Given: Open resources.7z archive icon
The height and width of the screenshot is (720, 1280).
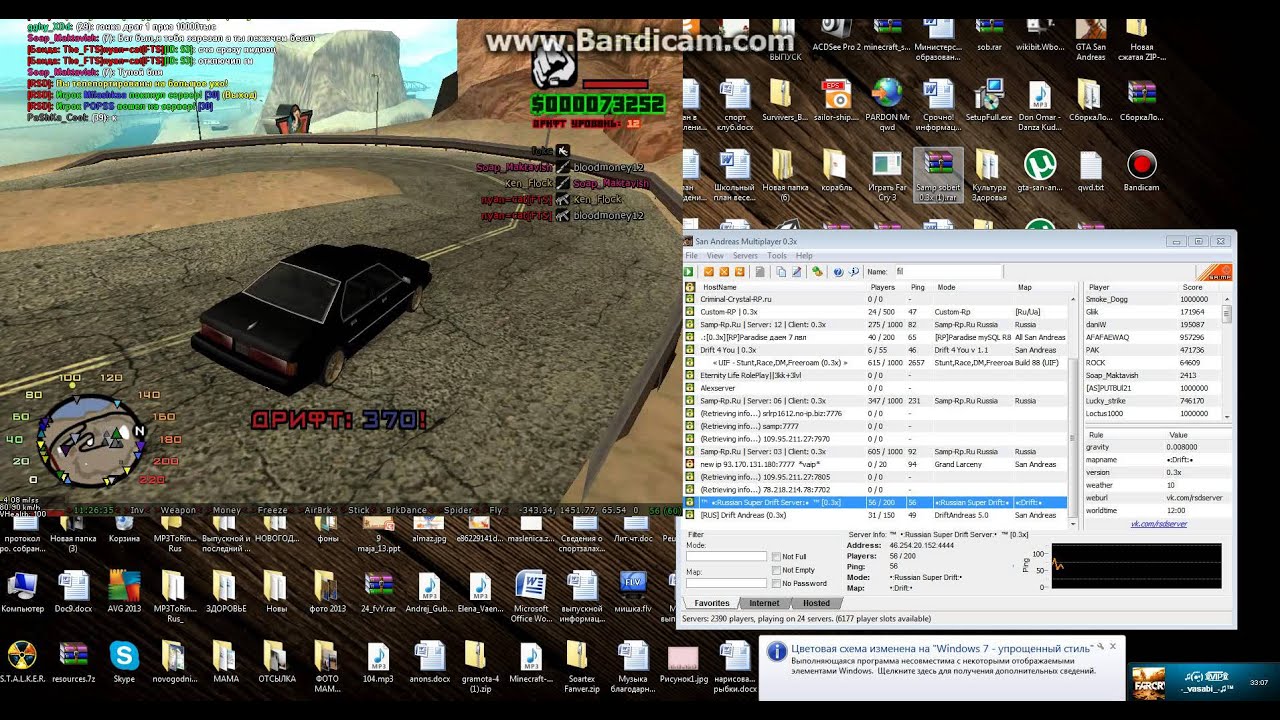Looking at the screenshot, I should (x=73, y=662).
